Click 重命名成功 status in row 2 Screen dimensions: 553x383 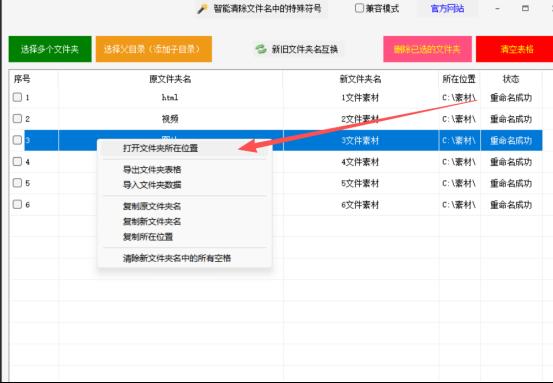[511, 119]
